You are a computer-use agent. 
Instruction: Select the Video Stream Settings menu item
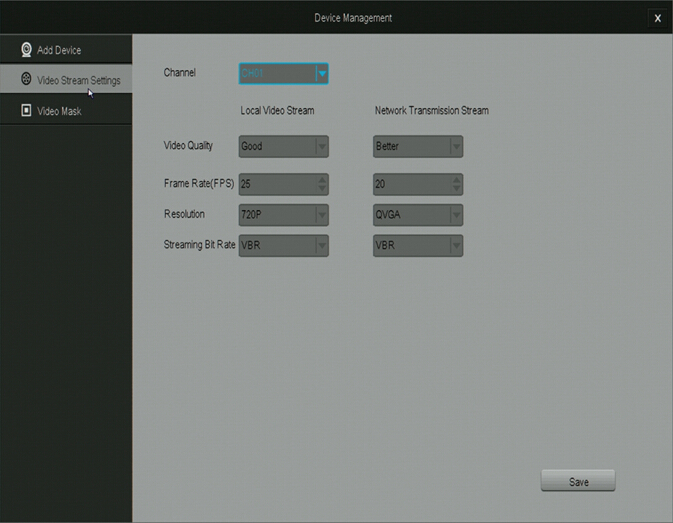(x=66, y=79)
